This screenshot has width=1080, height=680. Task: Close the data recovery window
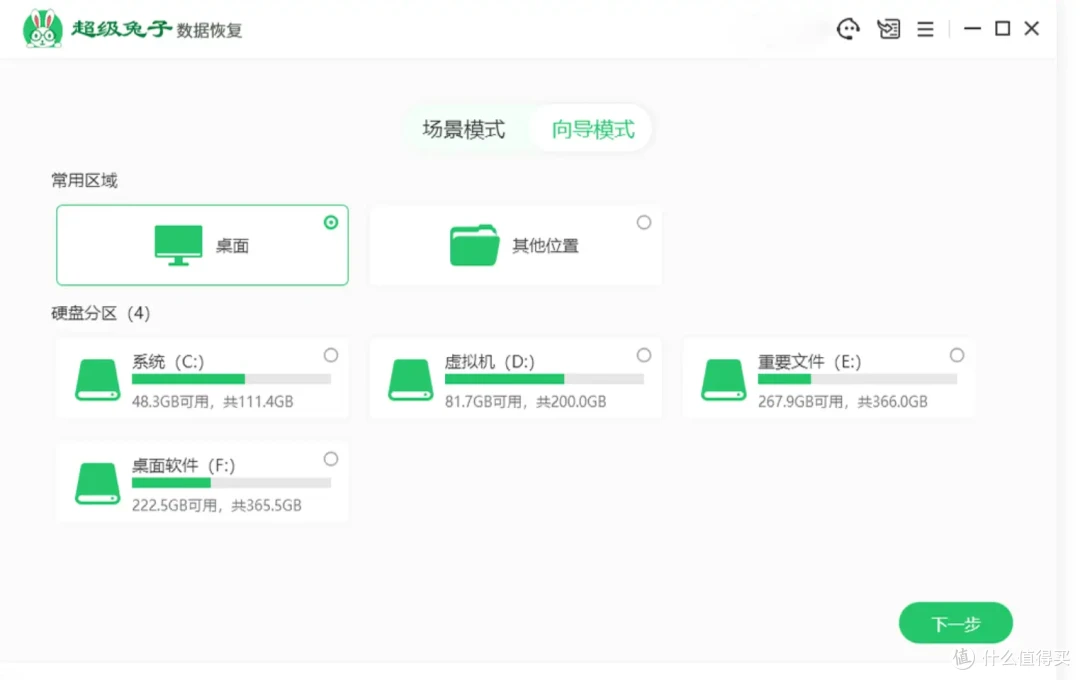[1031, 29]
